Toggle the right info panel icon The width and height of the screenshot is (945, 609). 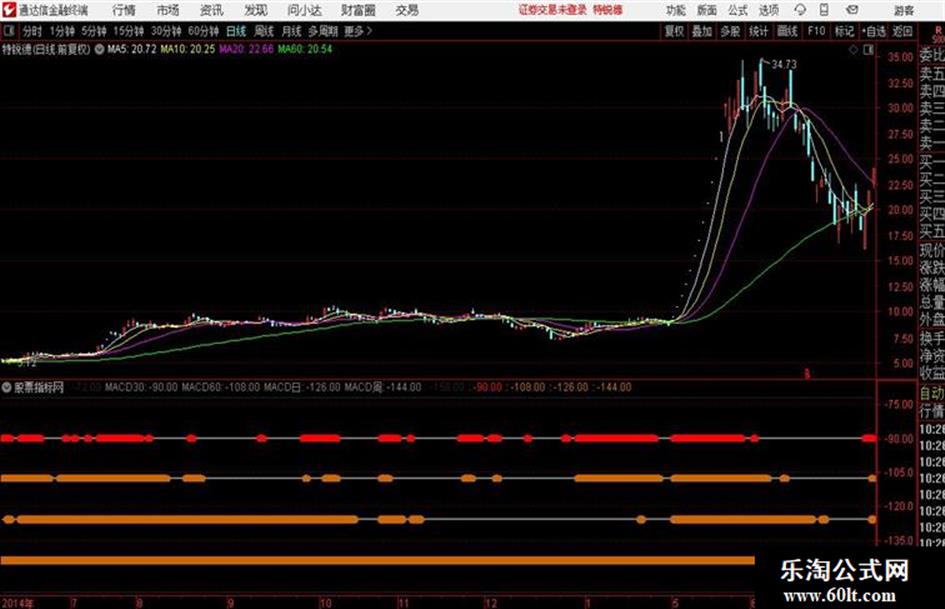(868, 50)
